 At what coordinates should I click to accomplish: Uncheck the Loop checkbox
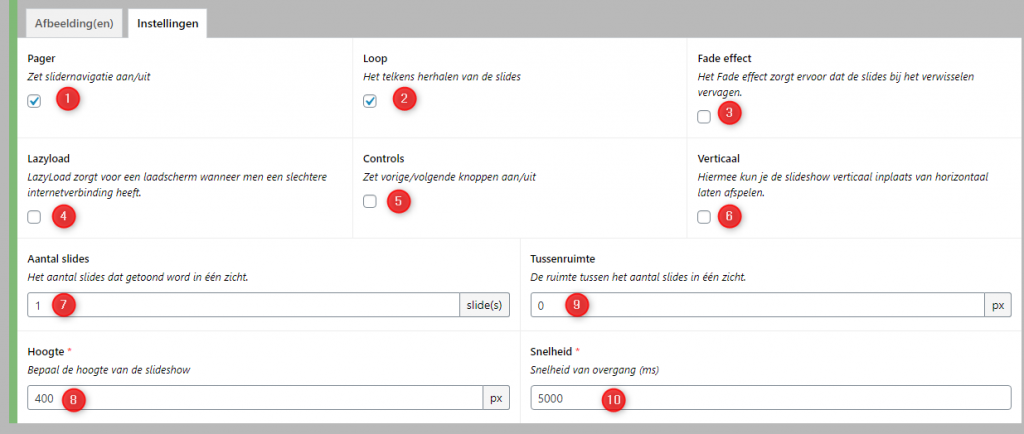coord(370,101)
